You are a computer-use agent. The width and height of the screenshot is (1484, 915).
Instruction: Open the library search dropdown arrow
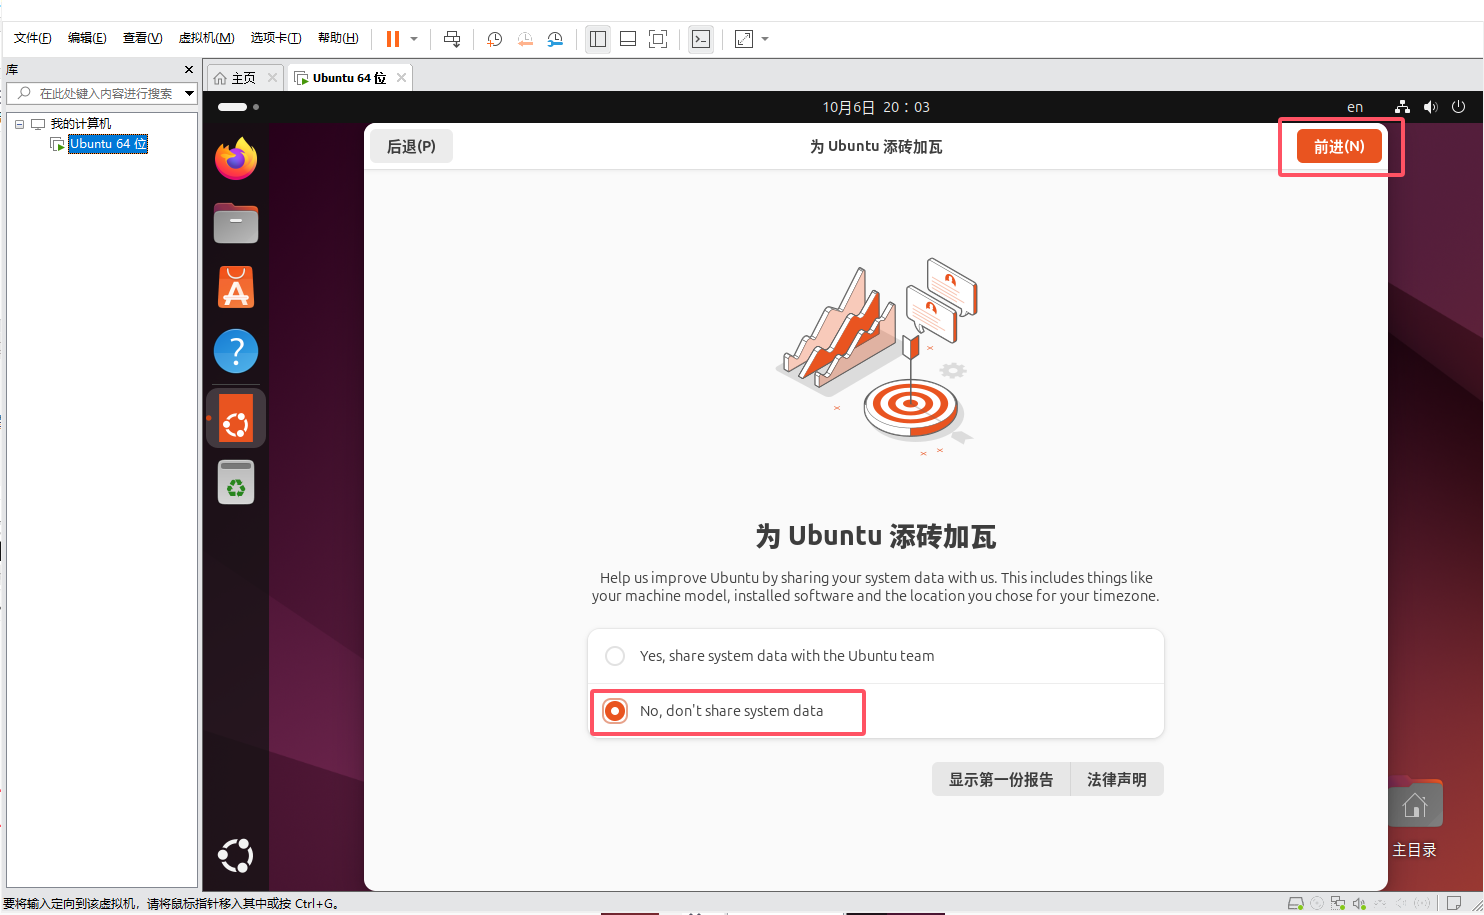(x=189, y=93)
